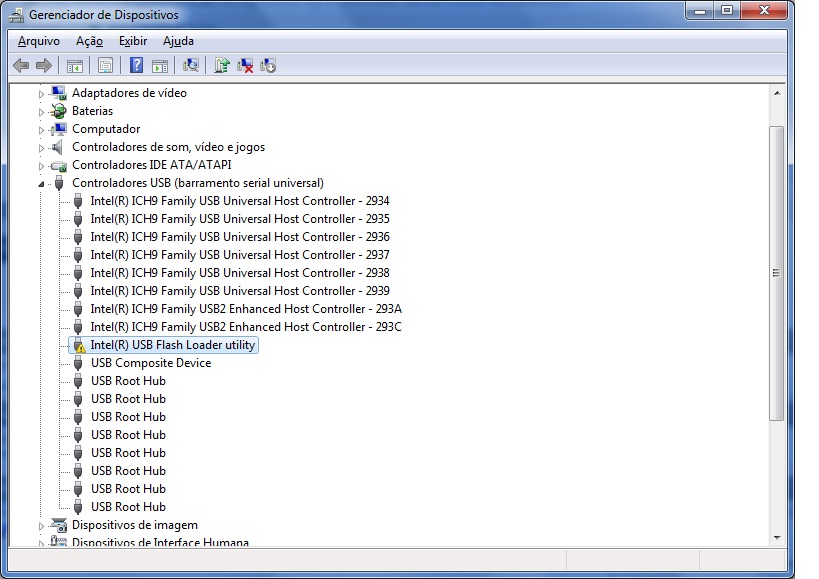Open the Arquivo menu
The height and width of the screenshot is (579, 819).
point(39,41)
